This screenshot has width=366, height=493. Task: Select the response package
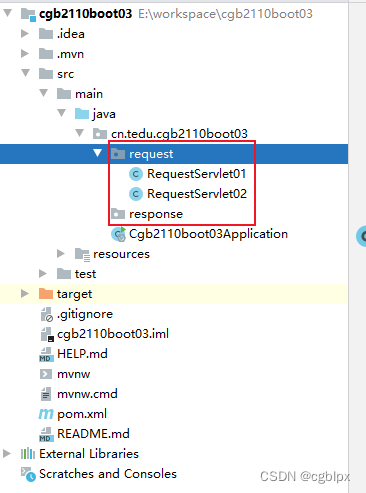[156, 214]
